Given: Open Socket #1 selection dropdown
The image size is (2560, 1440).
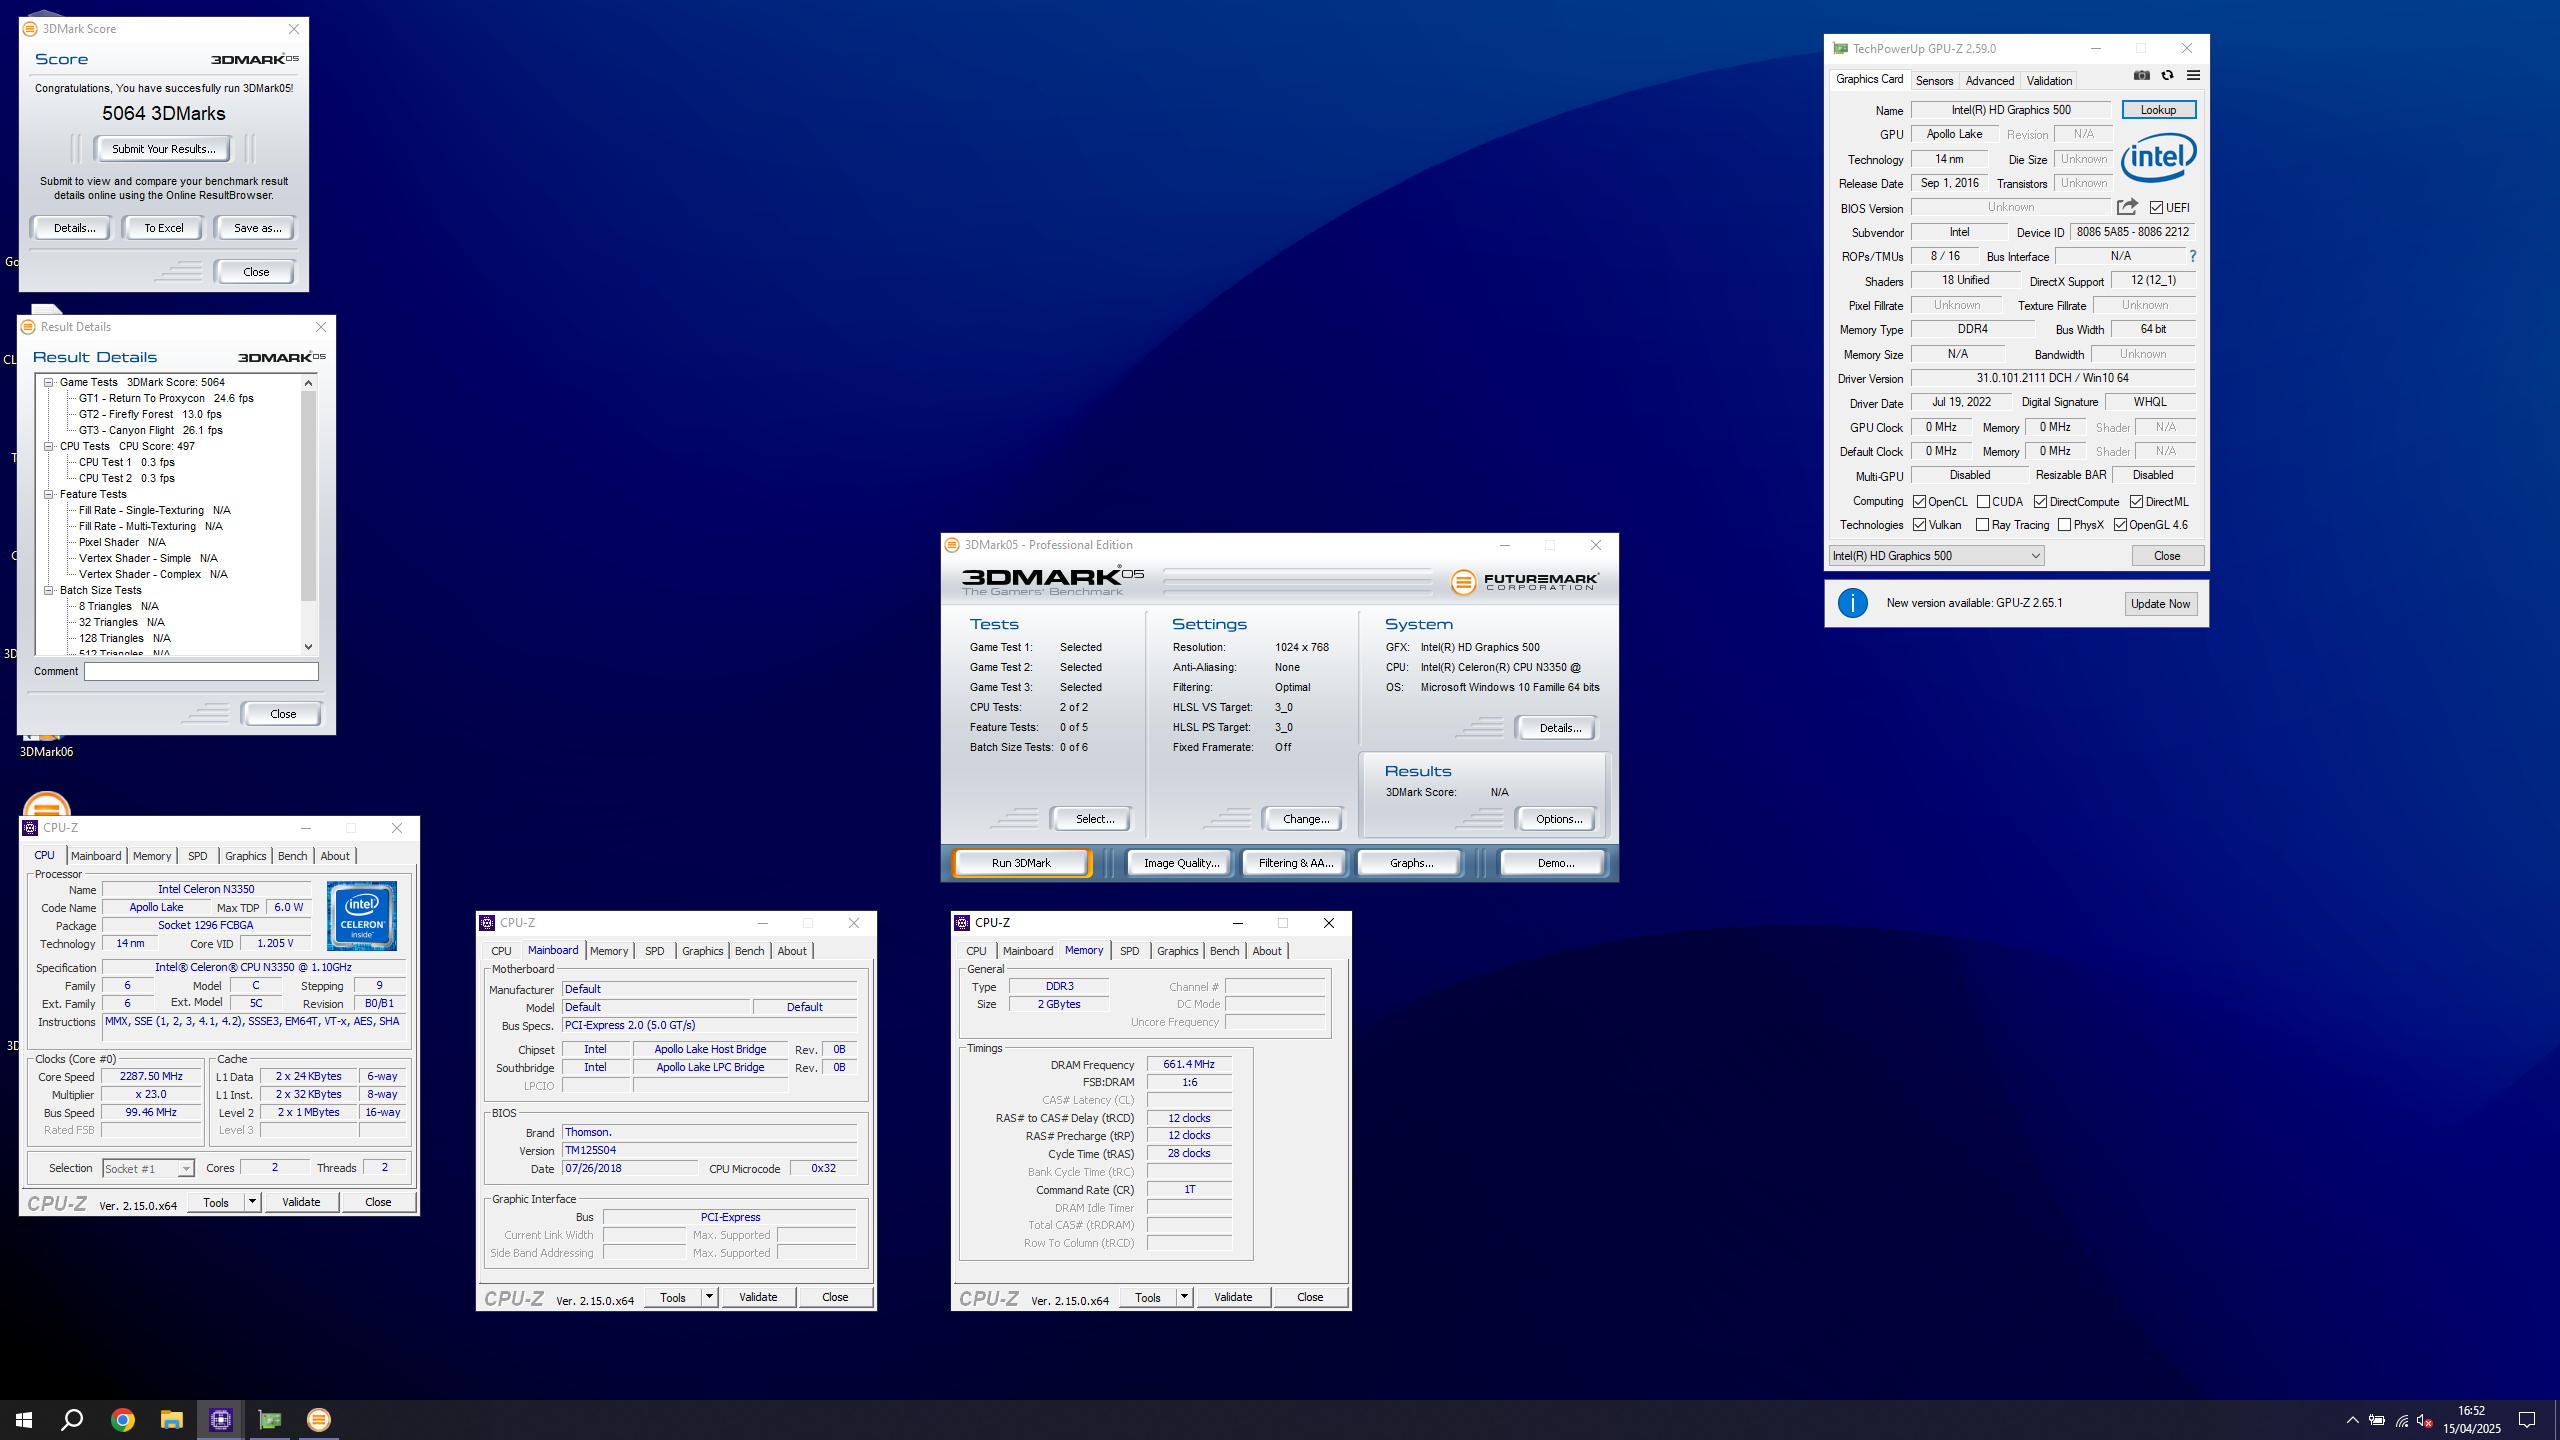Looking at the screenshot, I should pos(148,1169).
